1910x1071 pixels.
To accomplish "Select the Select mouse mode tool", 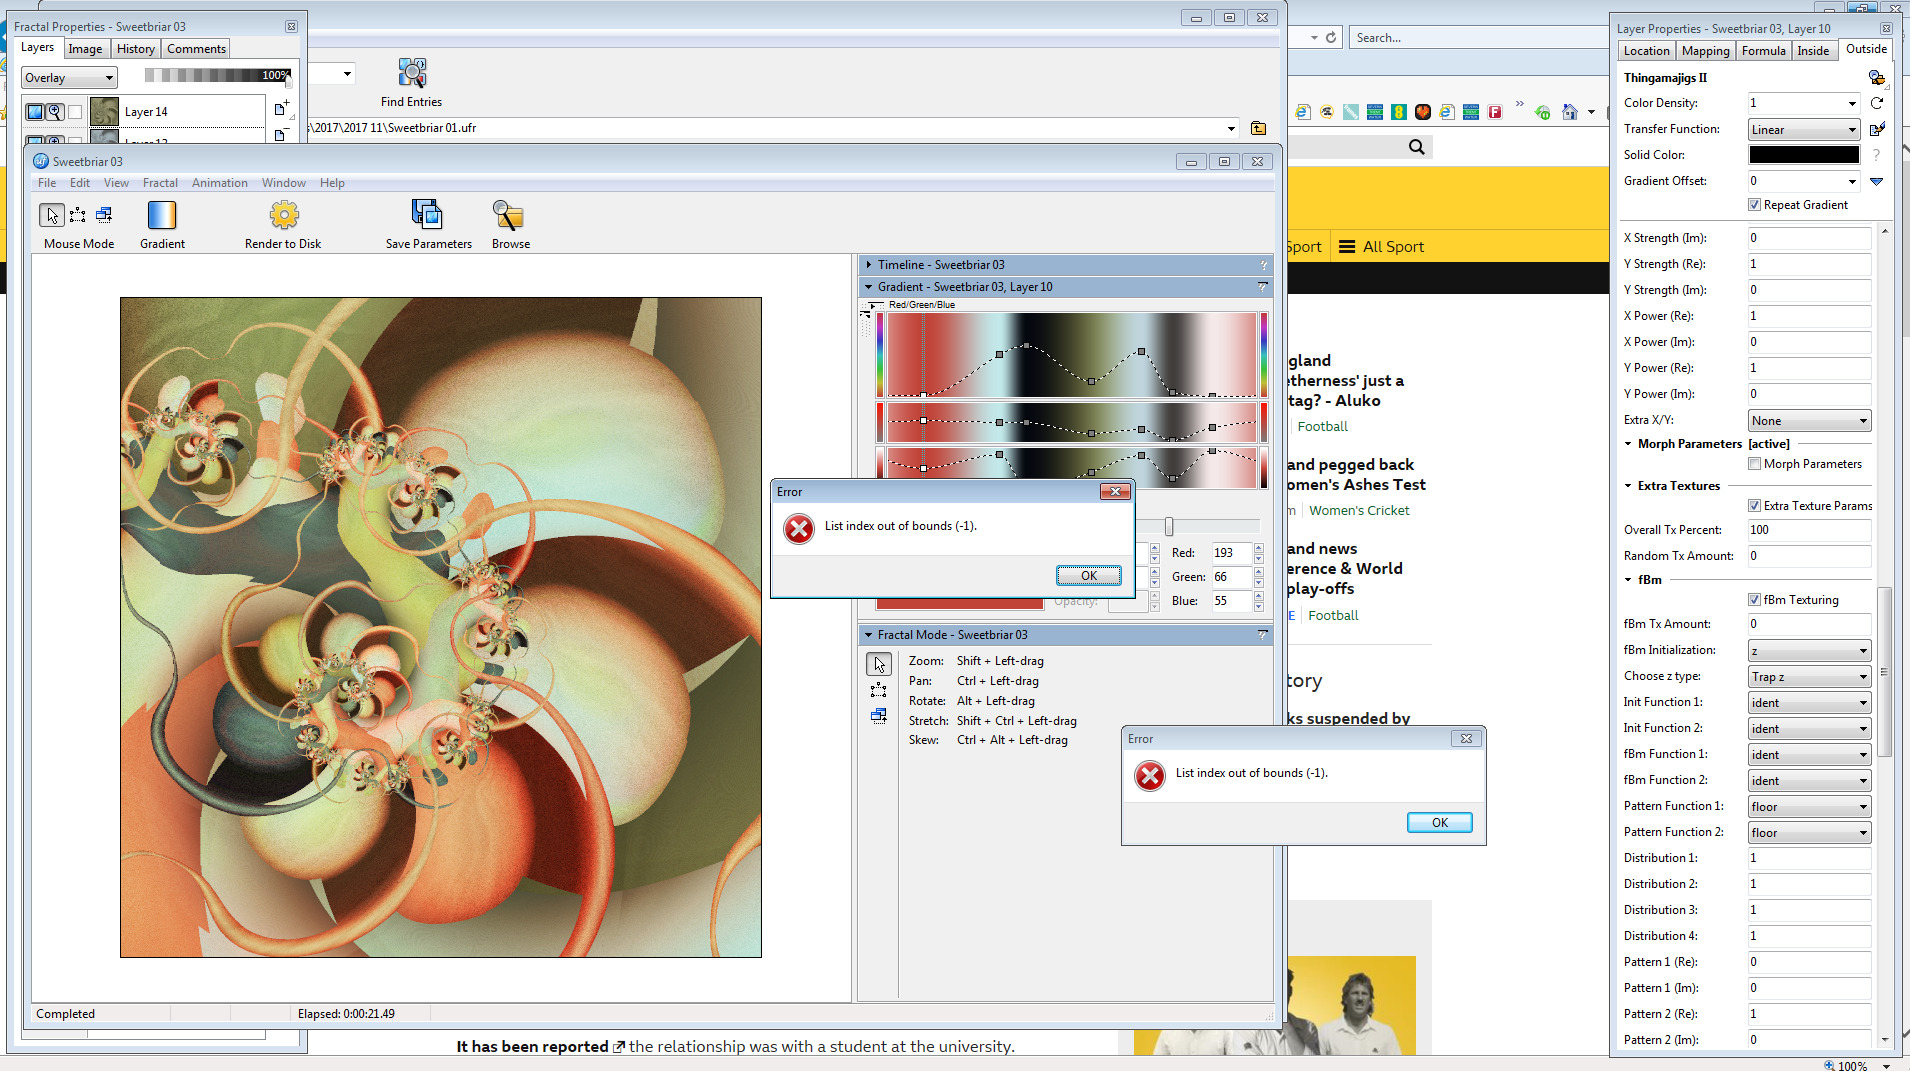I will [x=77, y=215].
